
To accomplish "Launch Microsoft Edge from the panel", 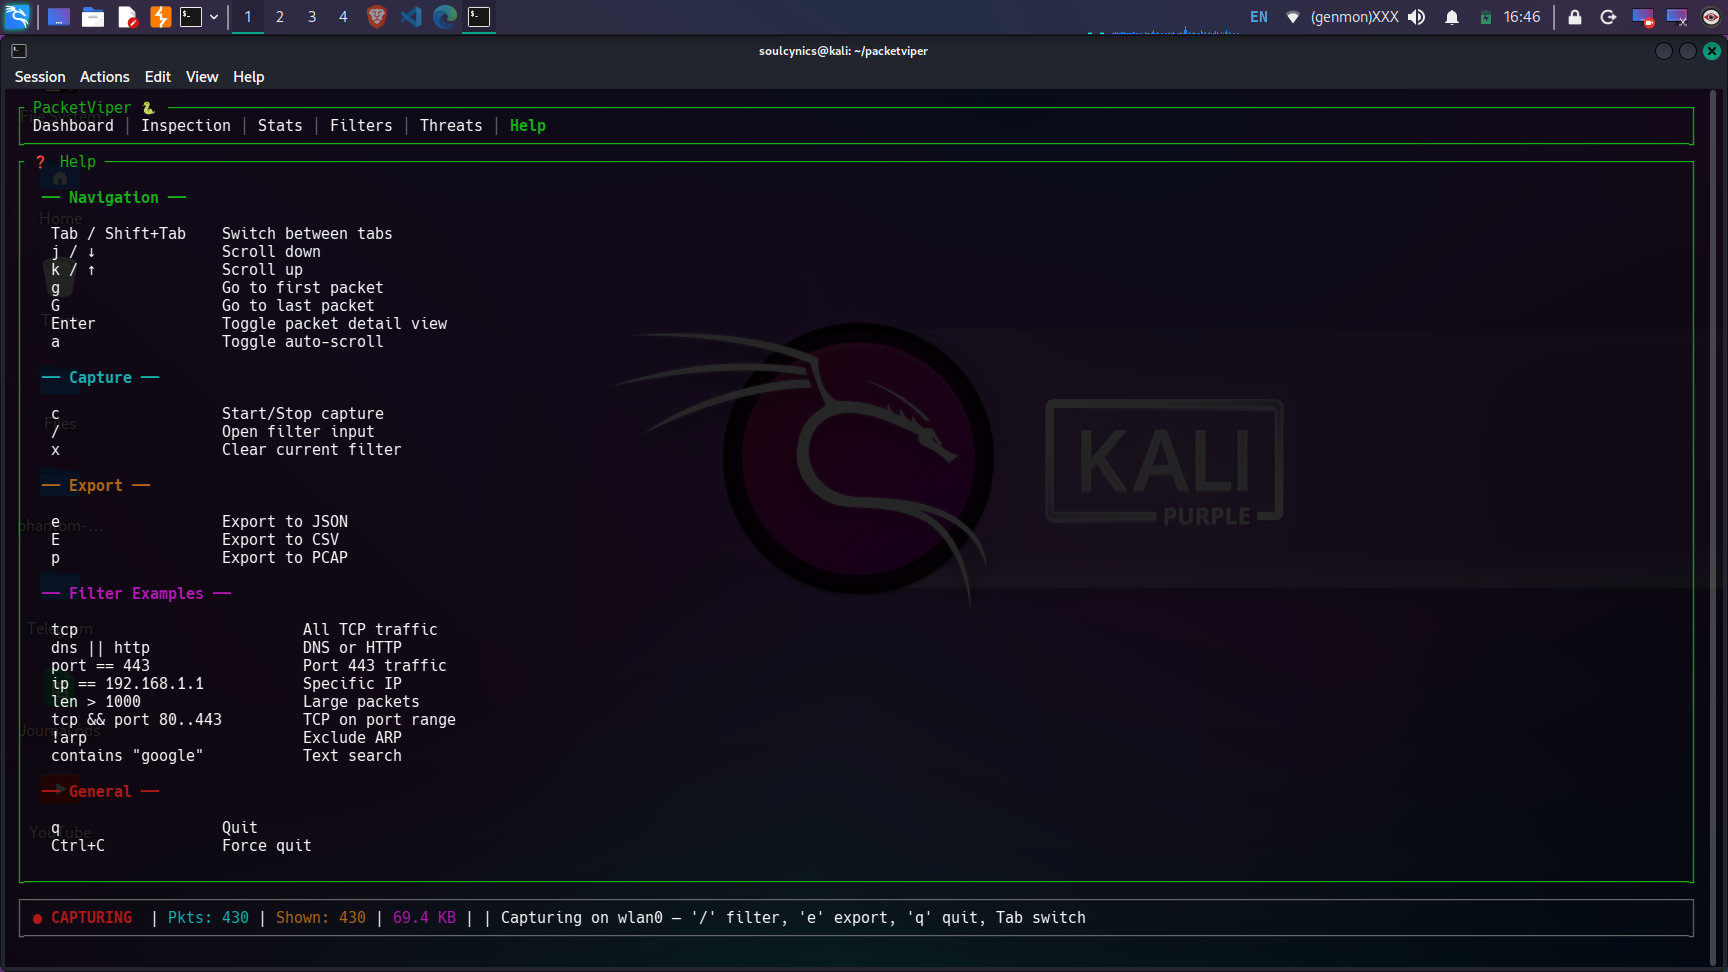I will [x=445, y=17].
